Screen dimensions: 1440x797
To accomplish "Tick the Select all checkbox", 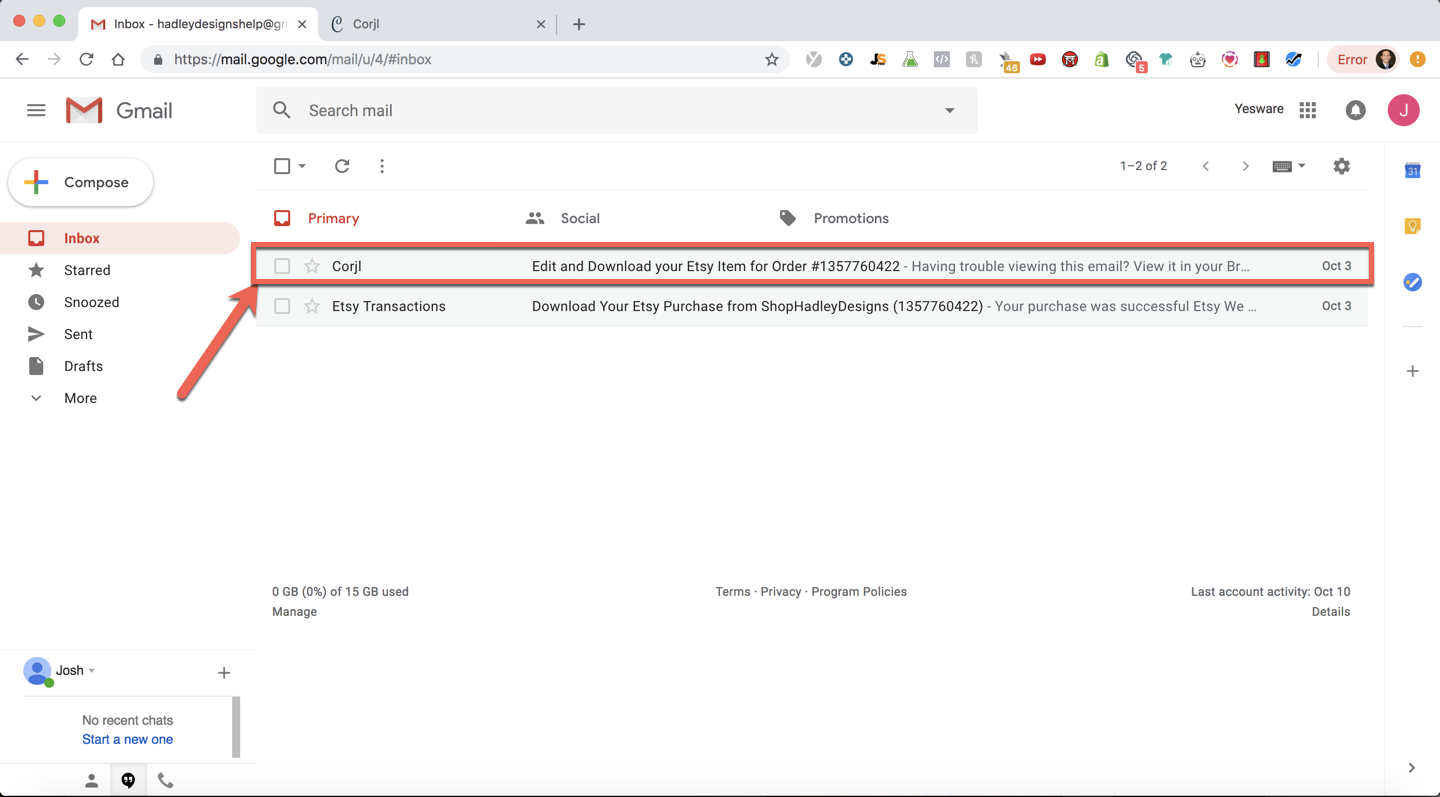I will tap(282, 166).
